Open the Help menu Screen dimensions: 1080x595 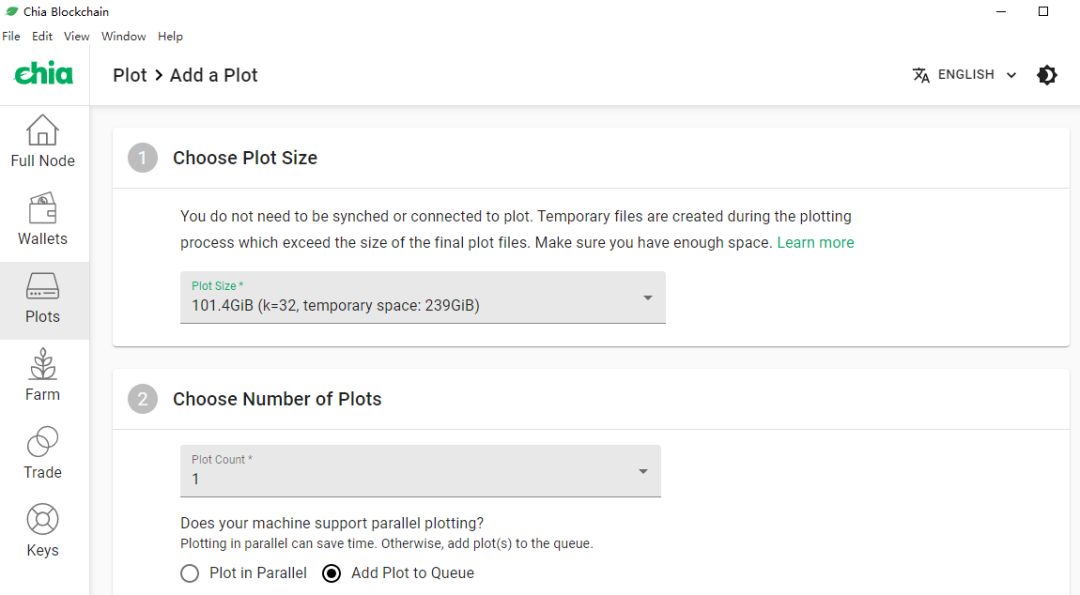point(170,36)
